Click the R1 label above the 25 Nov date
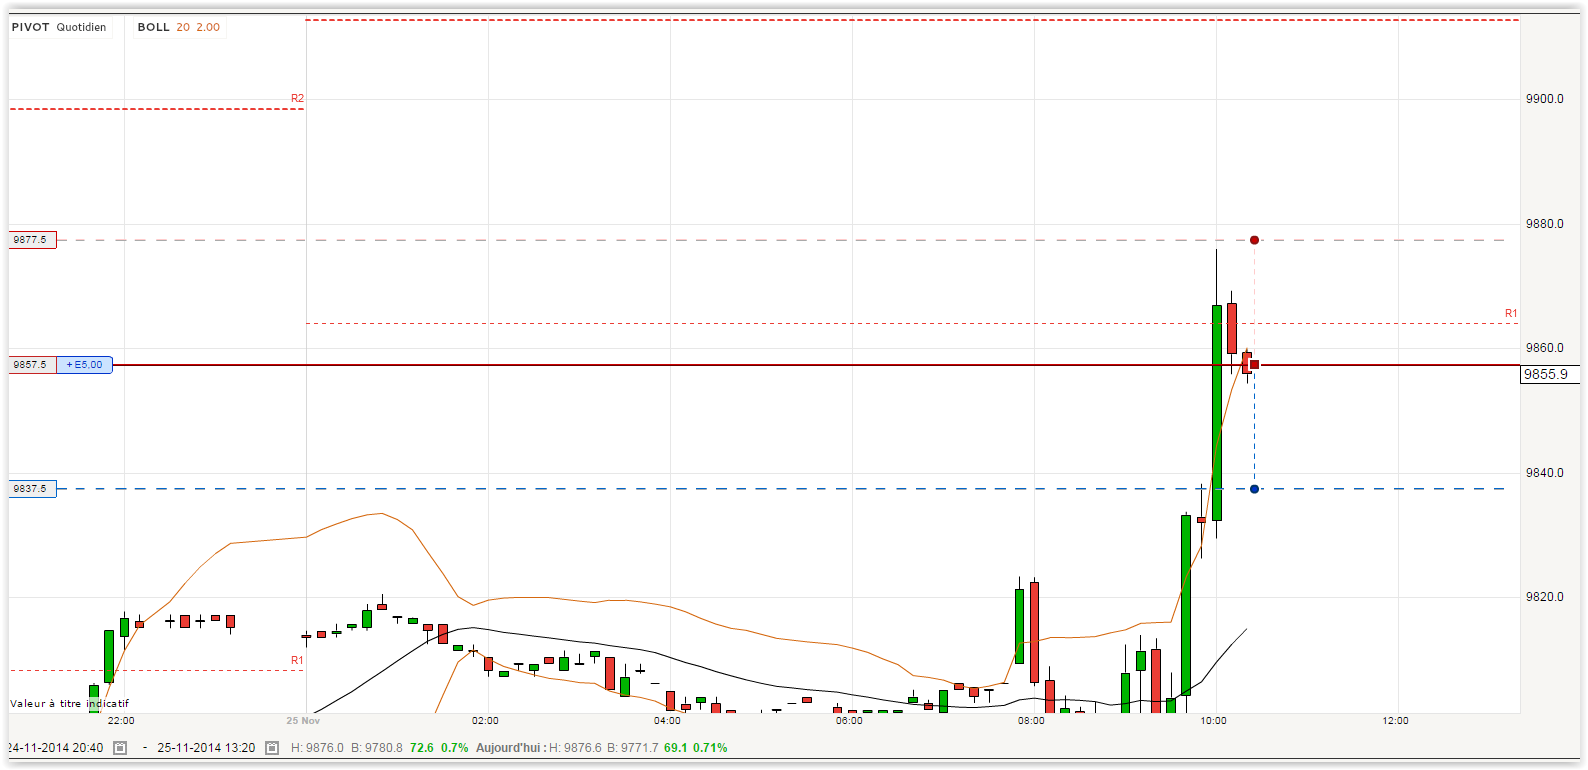The image size is (1588, 770). [297, 660]
